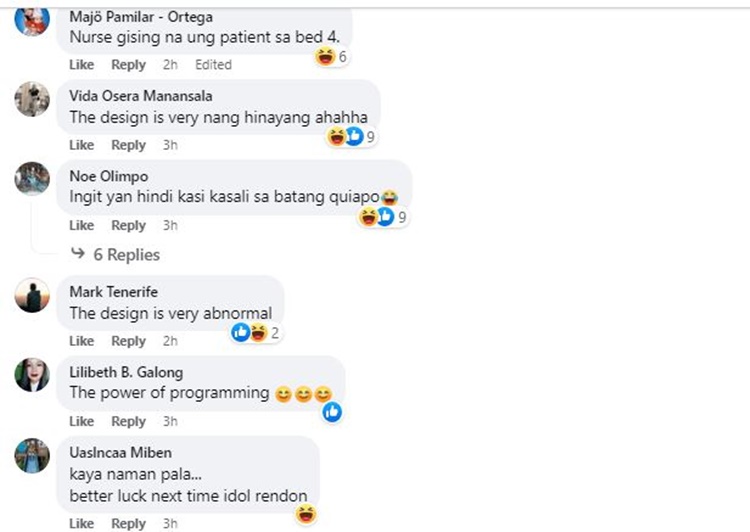
Task: Open the Edited history on first comment
Action: point(213,65)
